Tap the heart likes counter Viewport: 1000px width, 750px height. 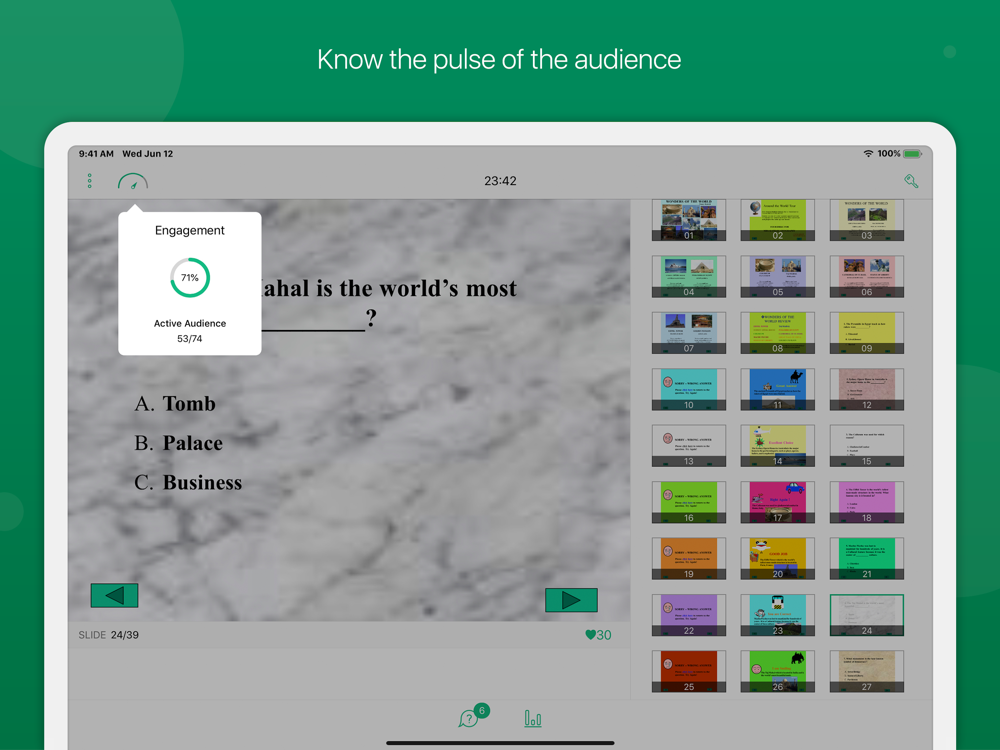click(598, 635)
